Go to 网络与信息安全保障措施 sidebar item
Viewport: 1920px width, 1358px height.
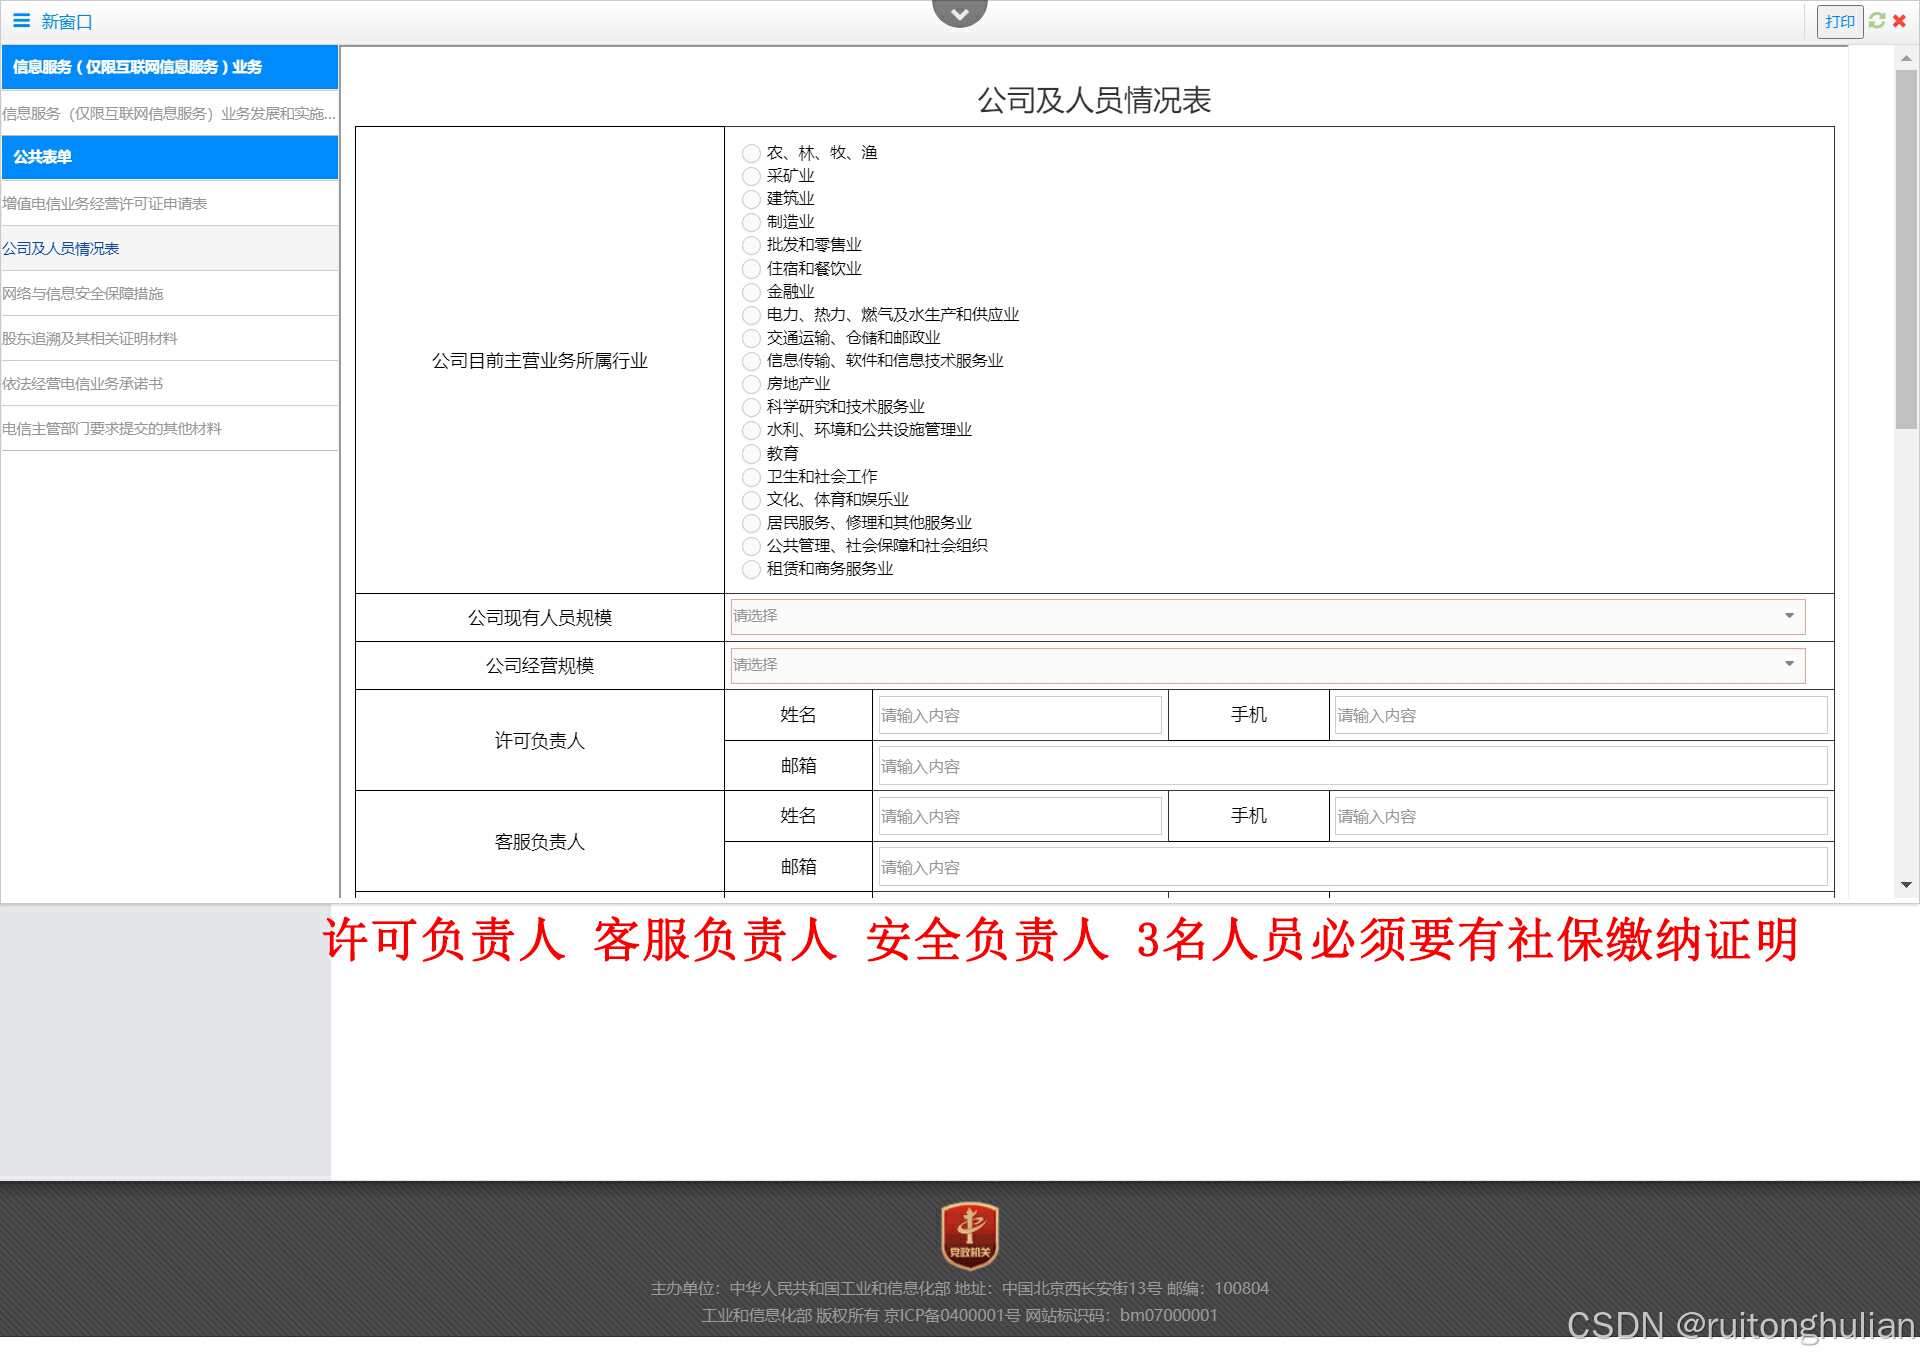(83, 294)
